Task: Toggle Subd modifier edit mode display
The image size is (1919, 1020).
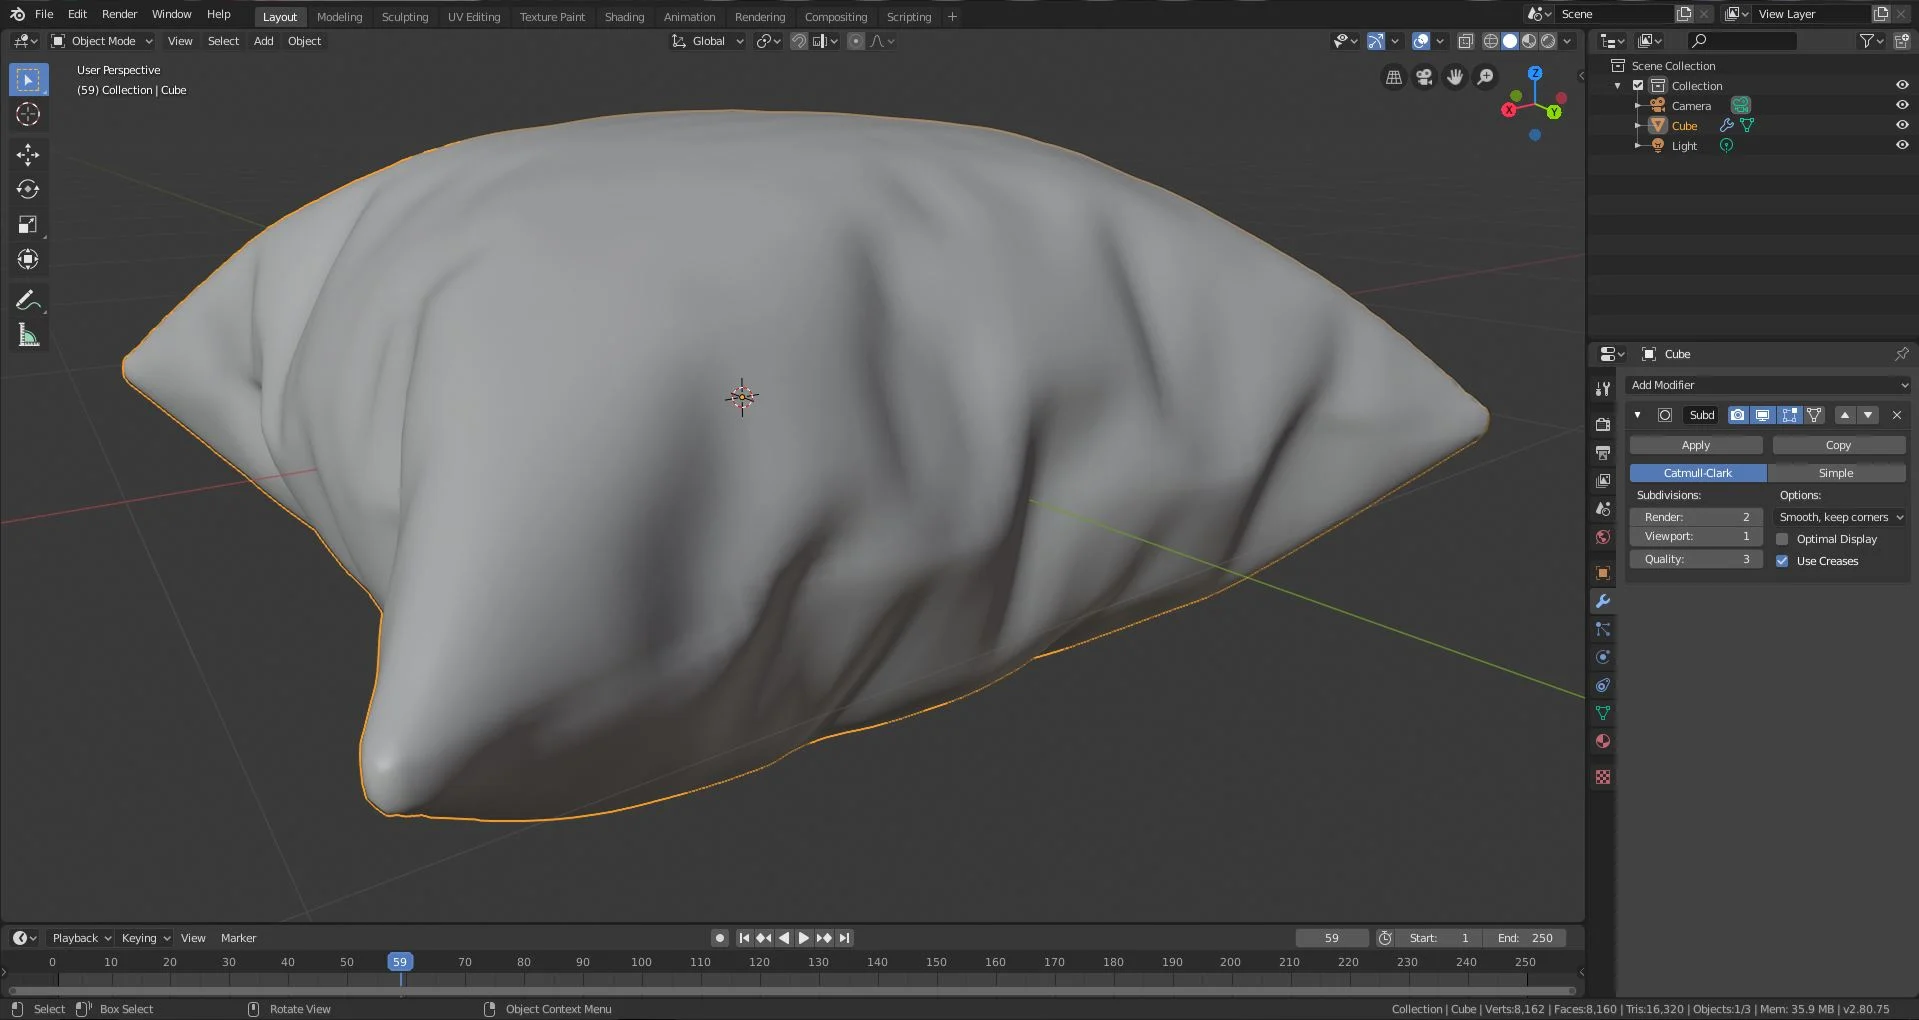Action: 1789,415
